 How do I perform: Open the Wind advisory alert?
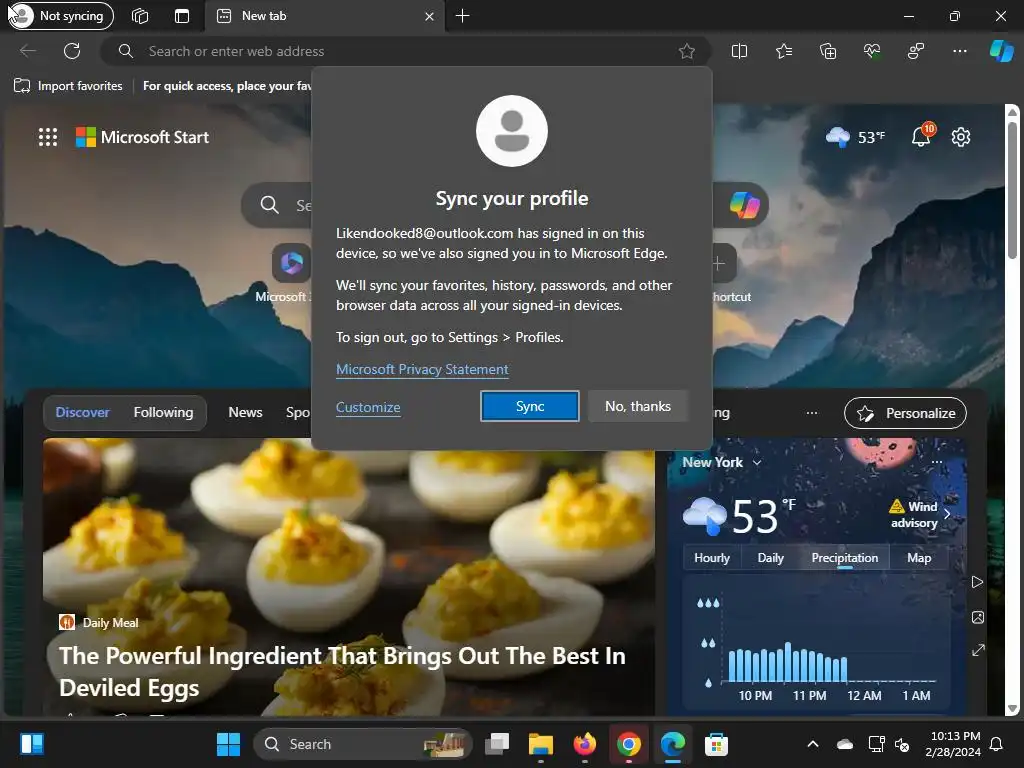point(920,514)
